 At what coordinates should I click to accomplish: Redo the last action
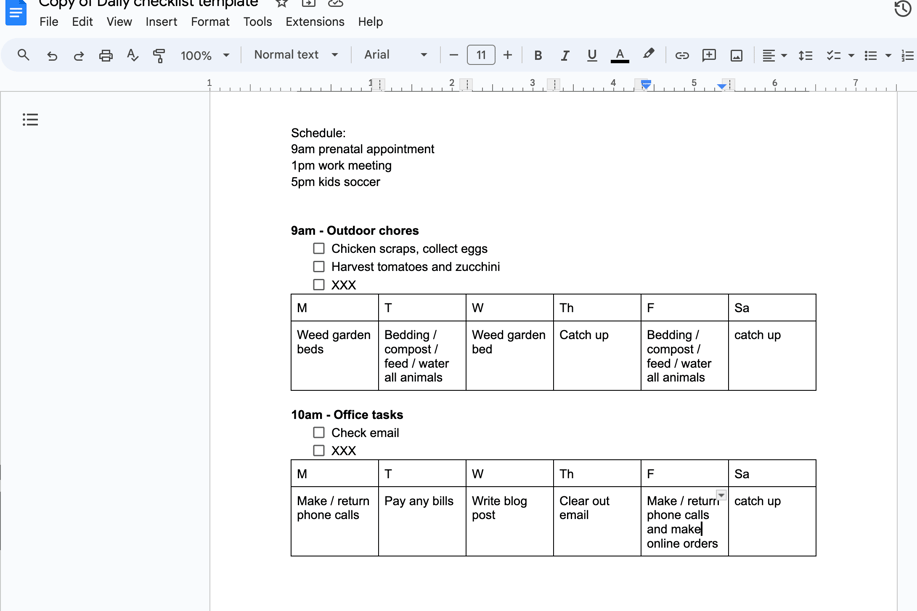[78, 56]
